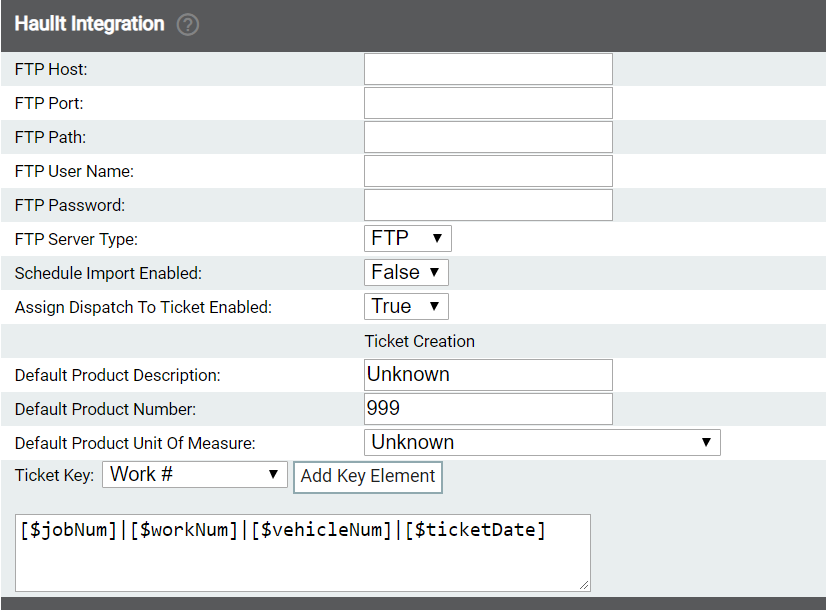Image resolution: width=827 pixels, height=612 pixels.
Task: Expand Schedule Import Enabled dropdown
Action: (406, 273)
